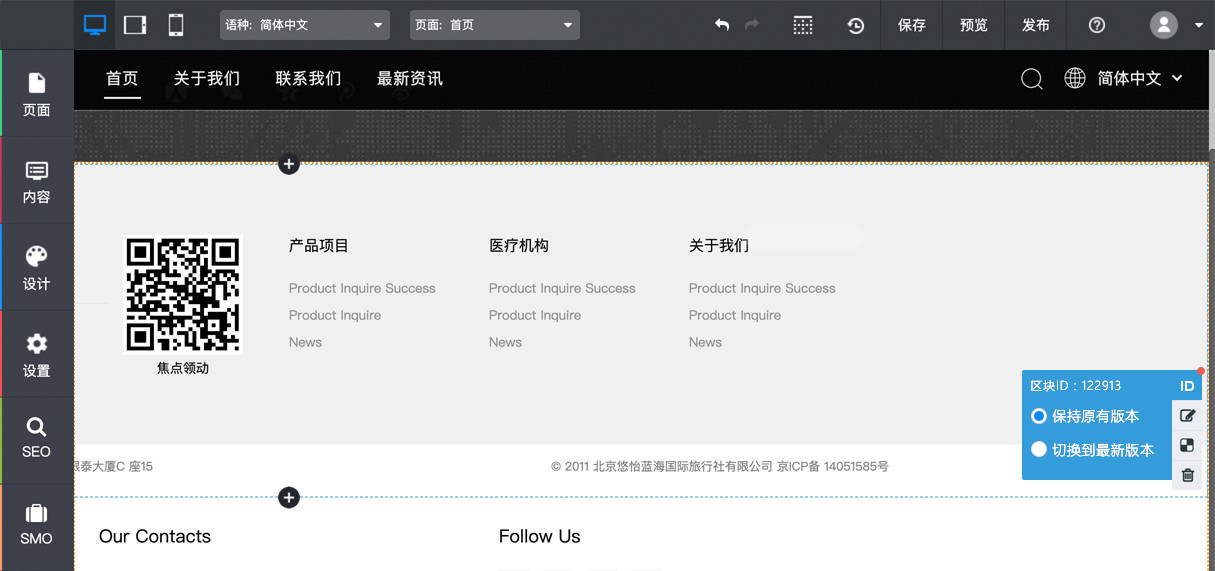The width and height of the screenshot is (1215, 571).
Task: Select 保持原有版本 radio option
Action: (x=1039, y=416)
